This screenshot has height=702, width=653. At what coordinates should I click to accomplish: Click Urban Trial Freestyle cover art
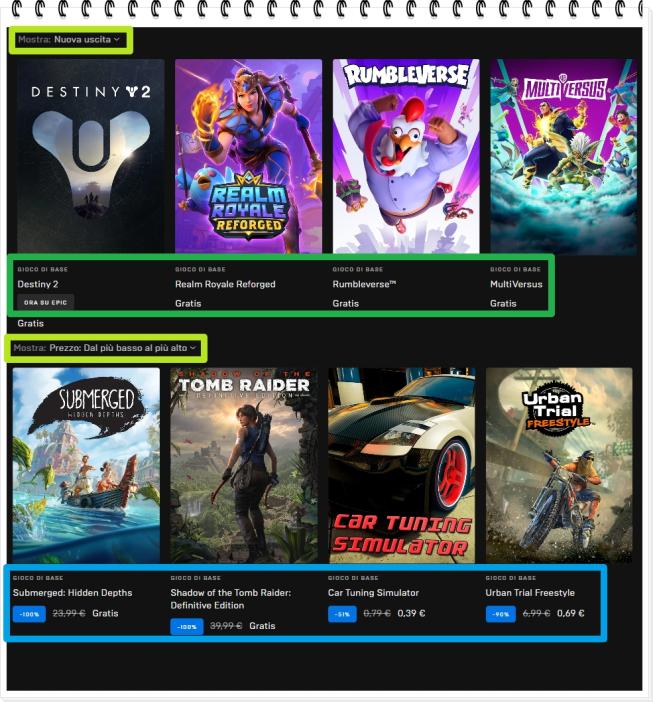click(x=559, y=465)
